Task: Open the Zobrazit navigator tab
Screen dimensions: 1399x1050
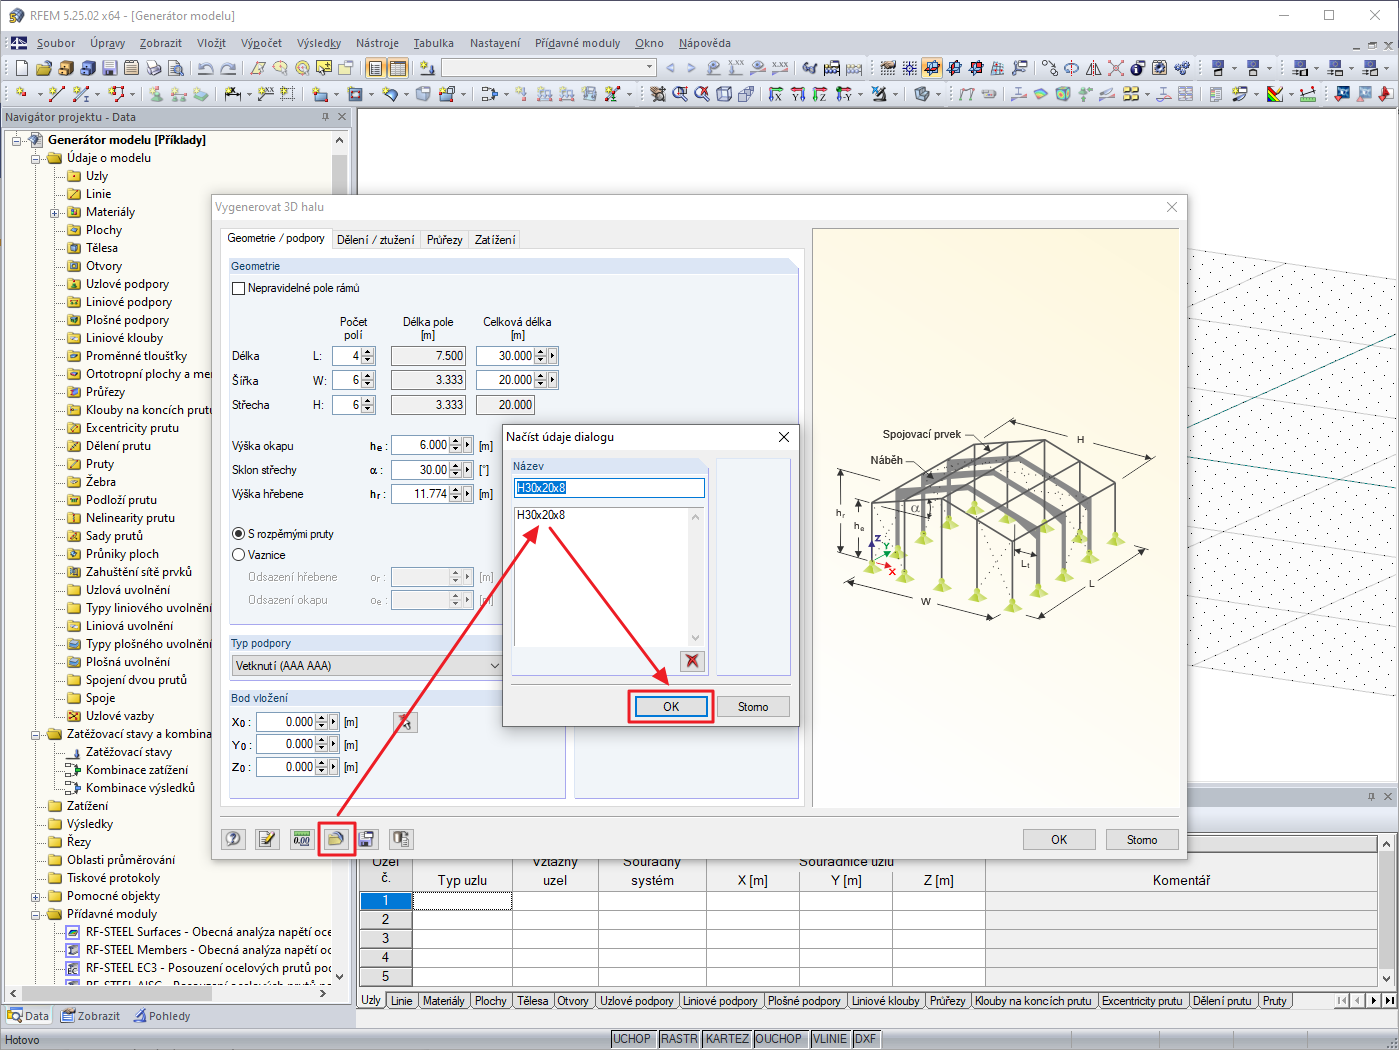Action: pyautogui.click(x=91, y=1016)
